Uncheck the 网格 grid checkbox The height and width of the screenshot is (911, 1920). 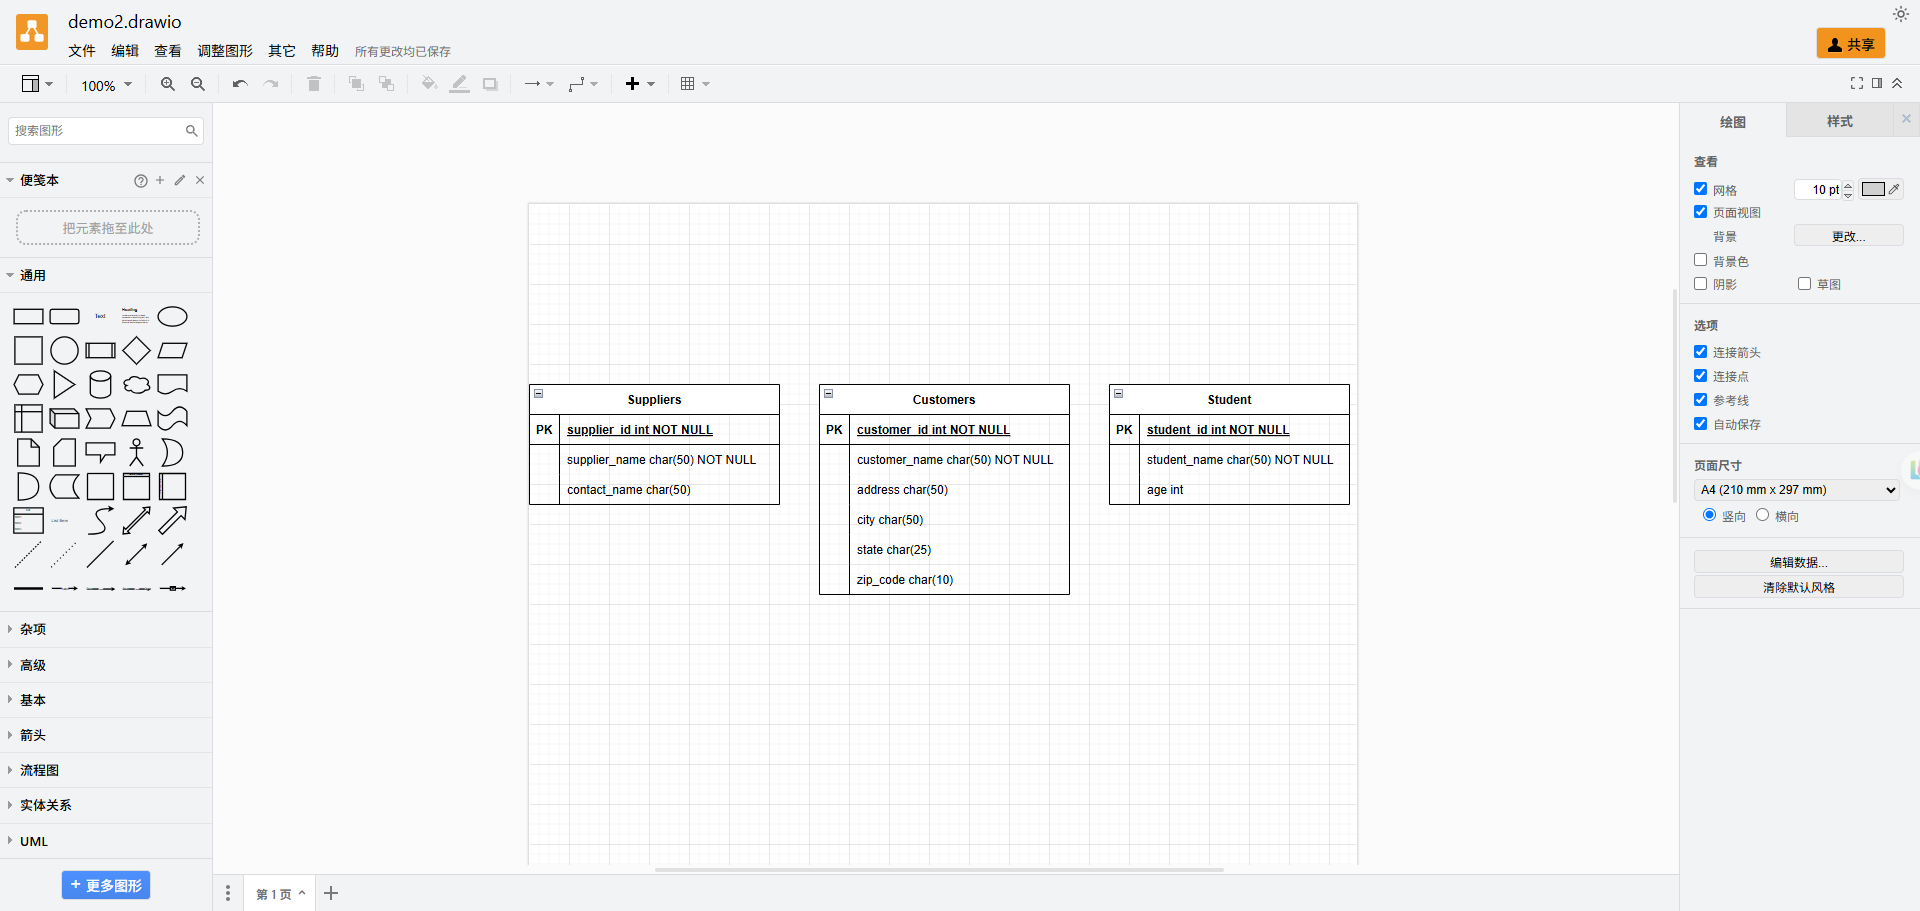coord(1700,189)
